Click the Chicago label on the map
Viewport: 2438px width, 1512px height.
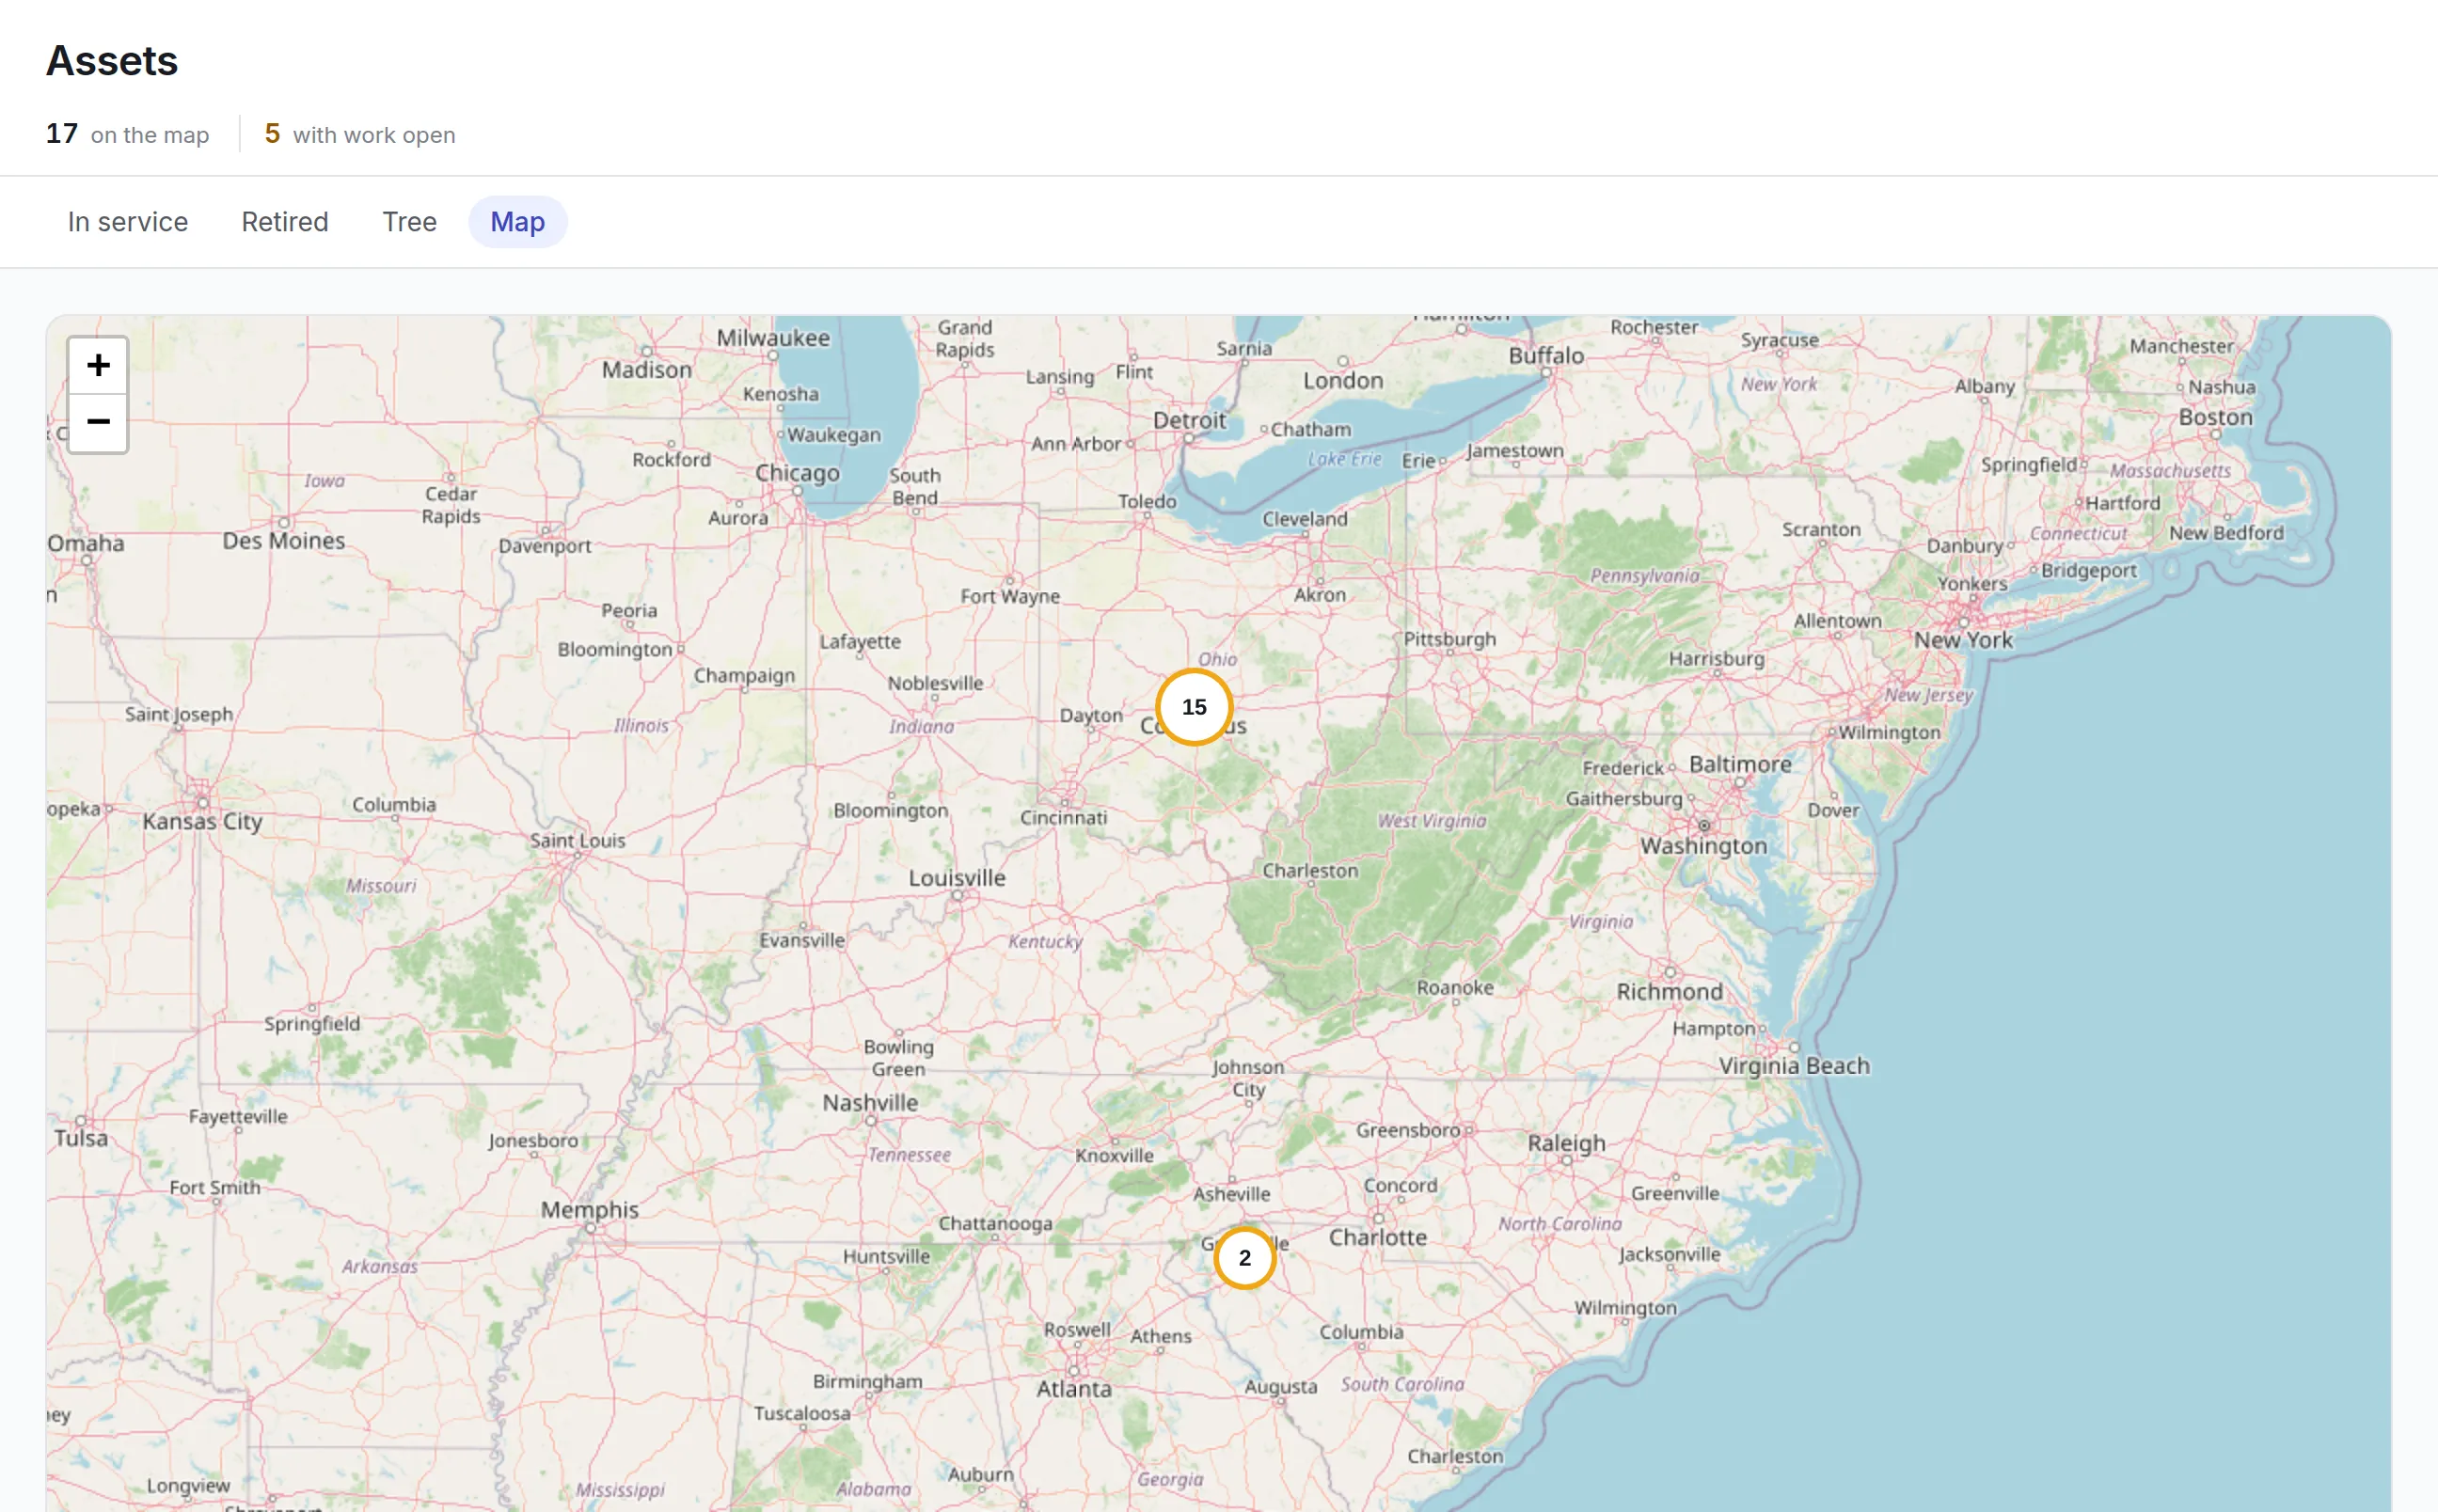pos(797,473)
